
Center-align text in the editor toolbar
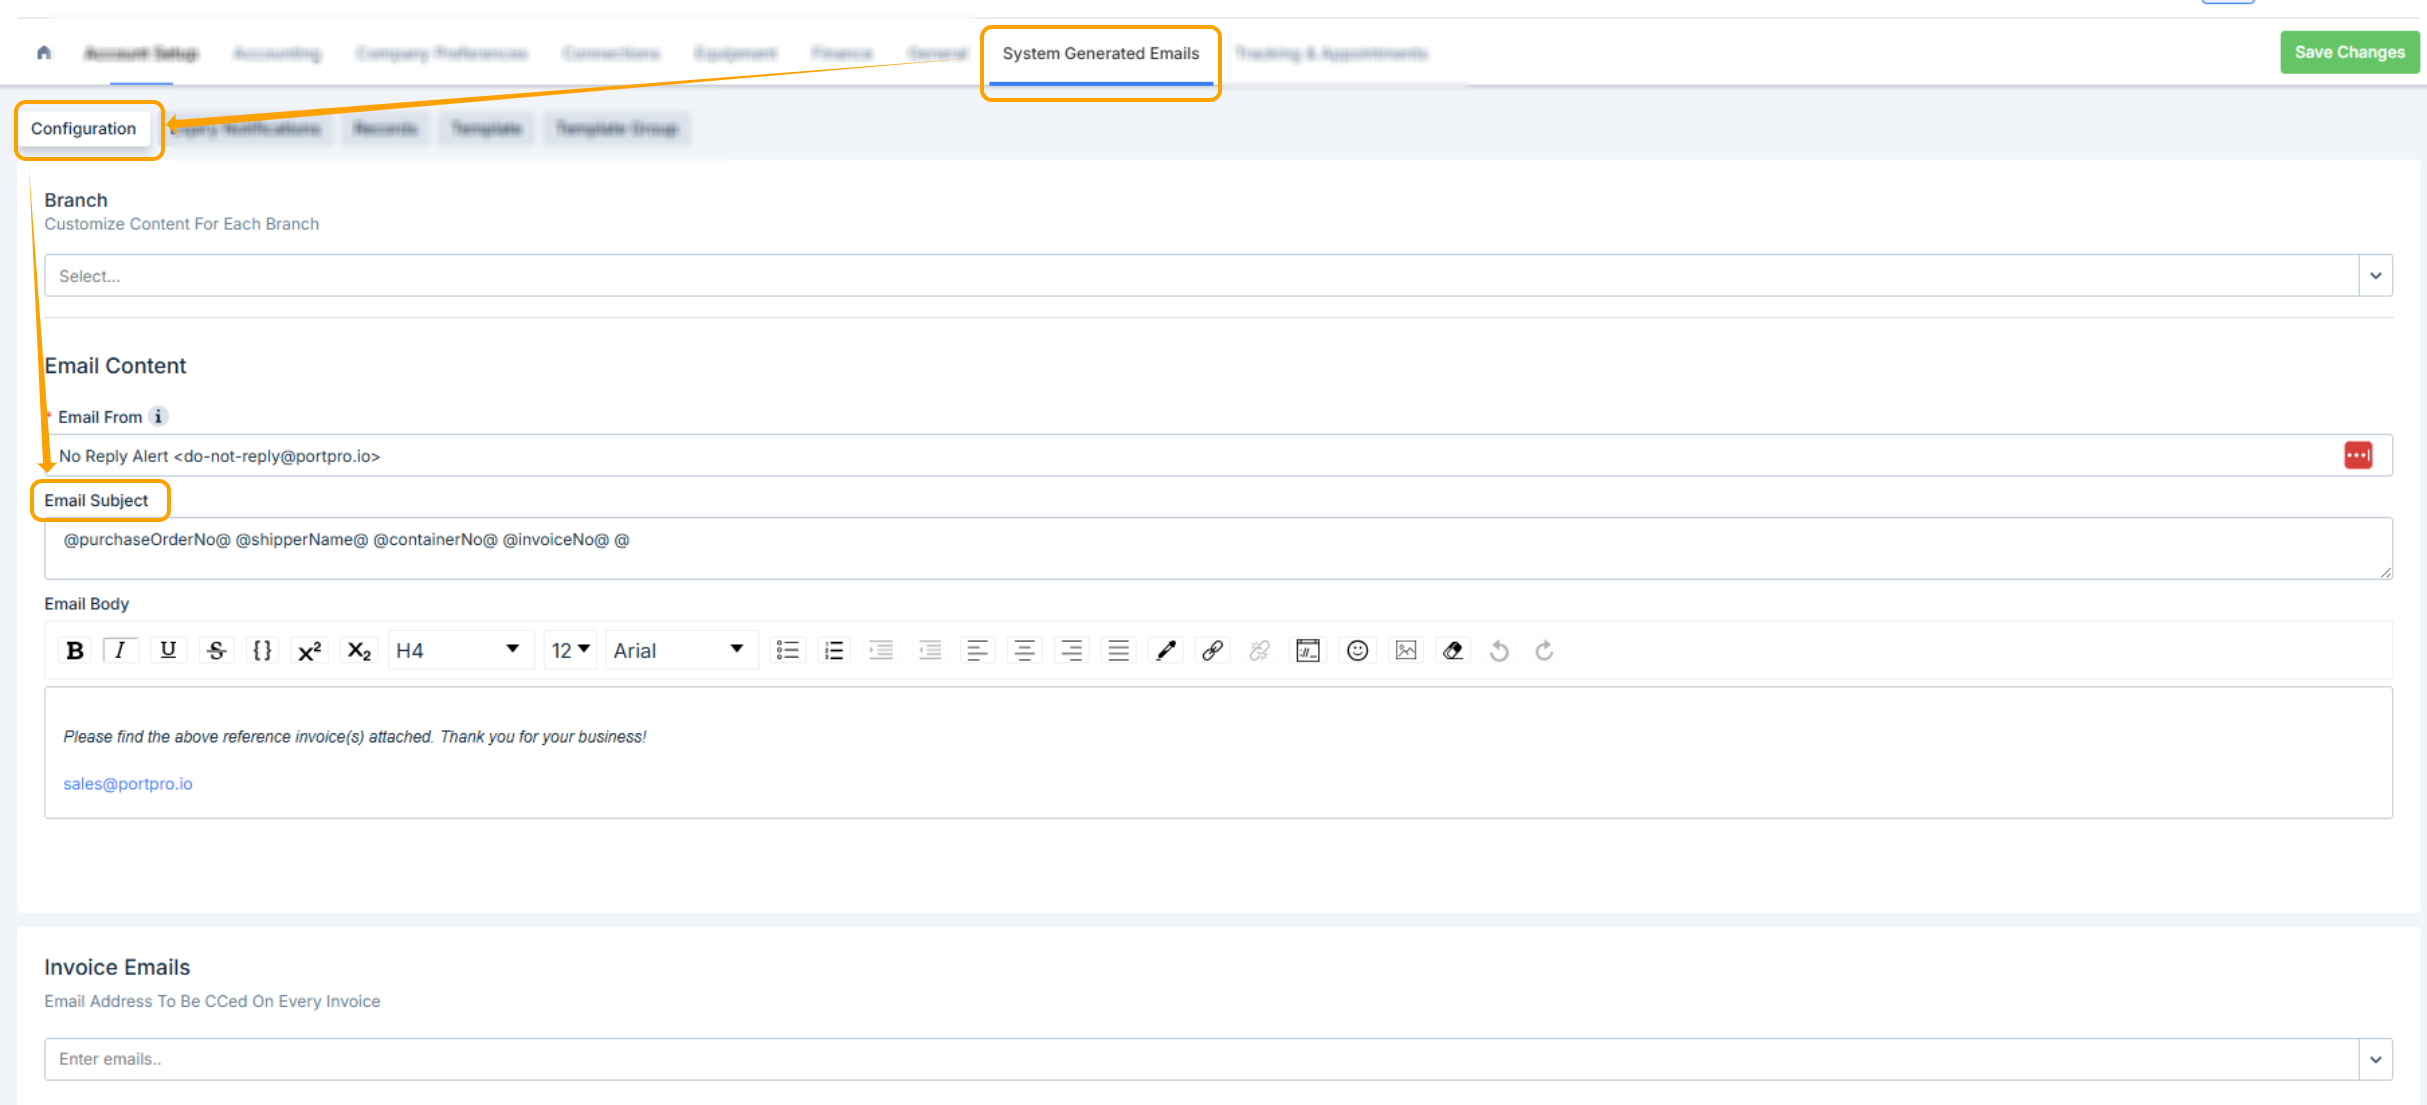1024,651
